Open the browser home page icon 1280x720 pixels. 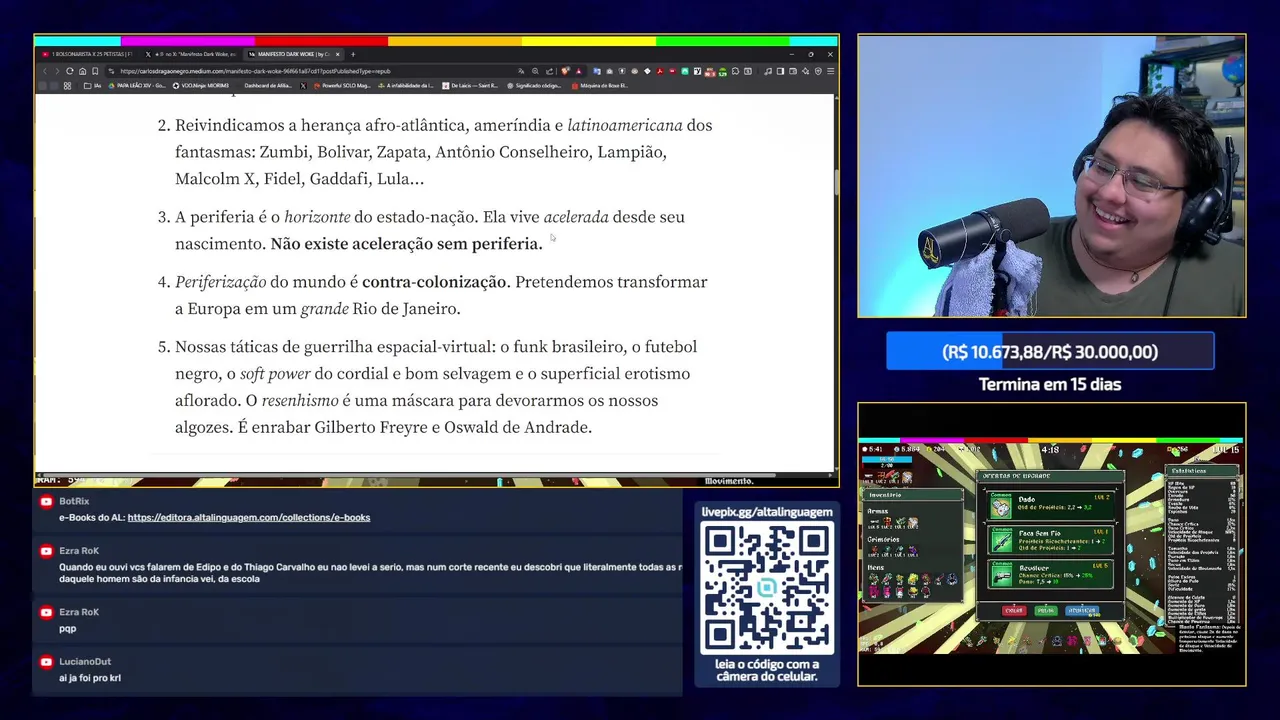coord(82,71)
